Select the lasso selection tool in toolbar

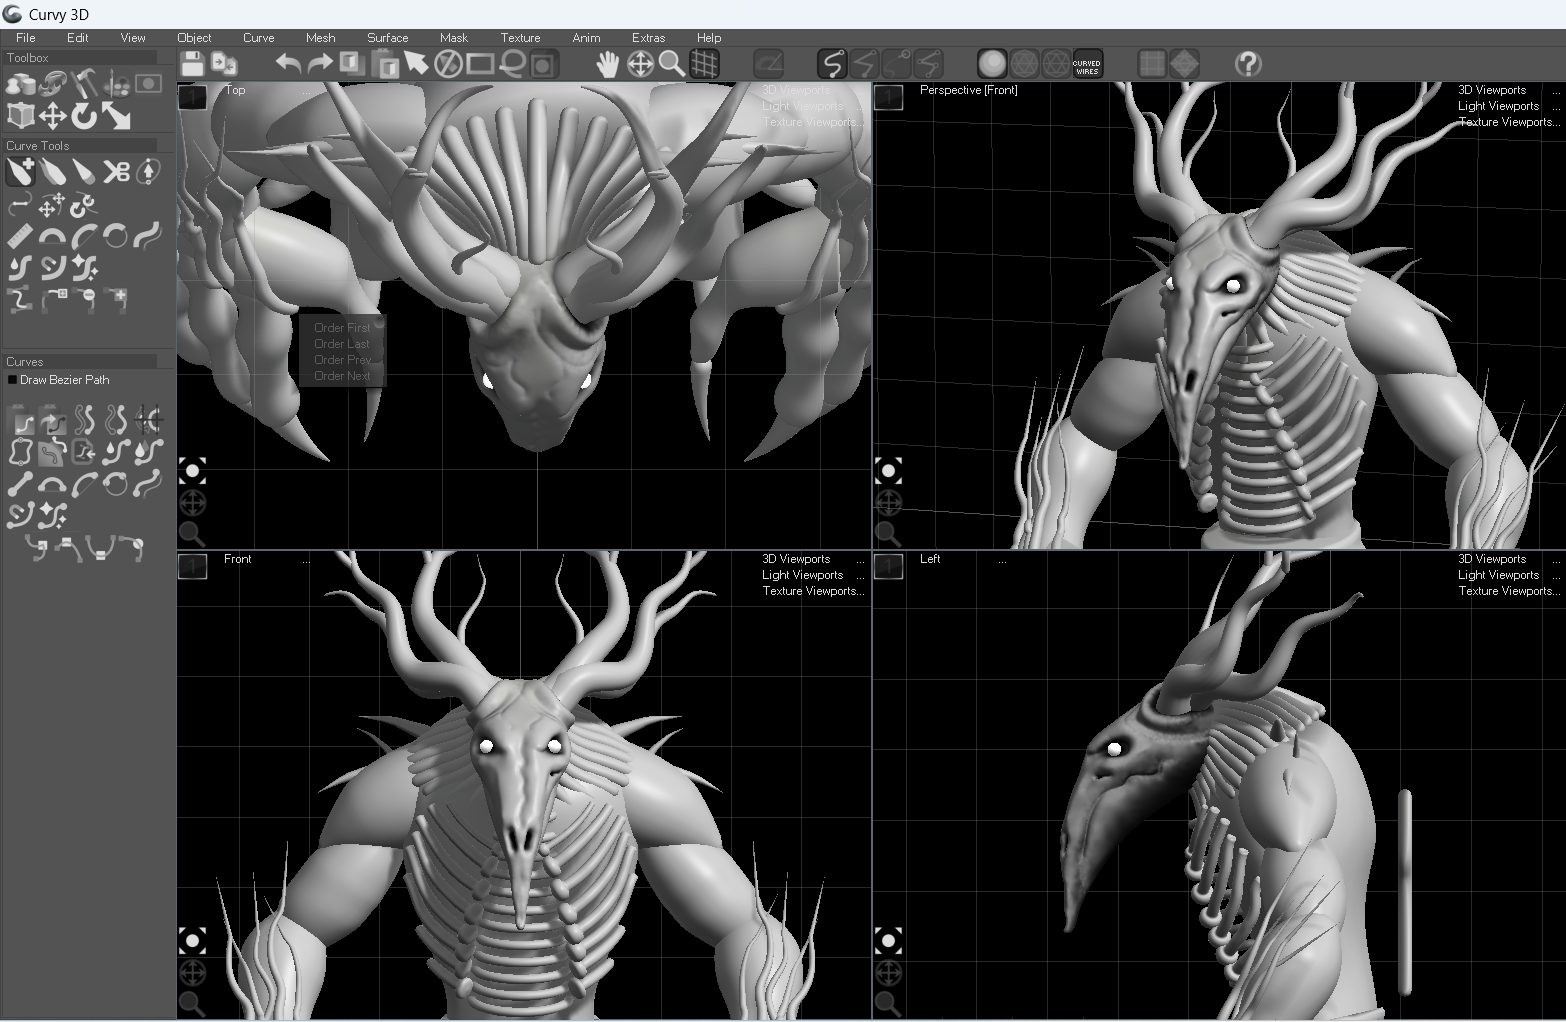click(x=512, y=64)
